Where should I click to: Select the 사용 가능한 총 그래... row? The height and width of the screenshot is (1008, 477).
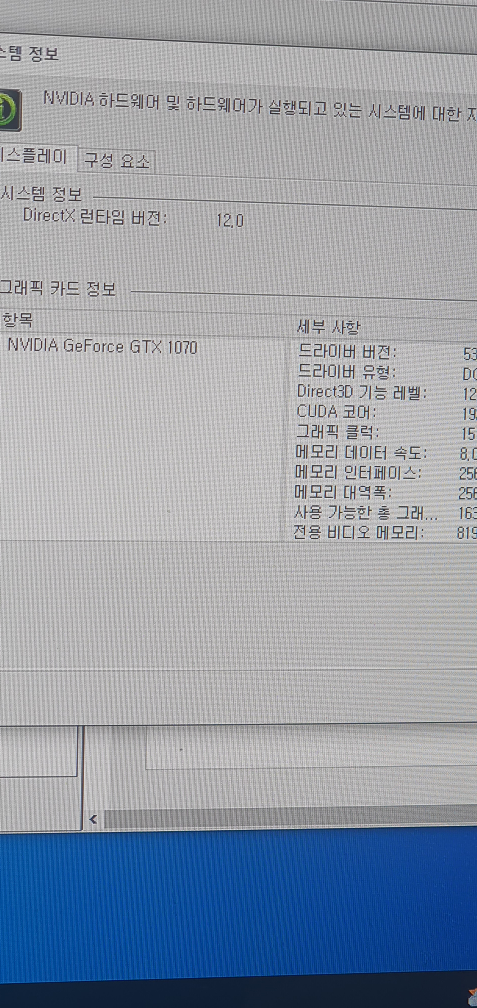[x=386, y=513]
